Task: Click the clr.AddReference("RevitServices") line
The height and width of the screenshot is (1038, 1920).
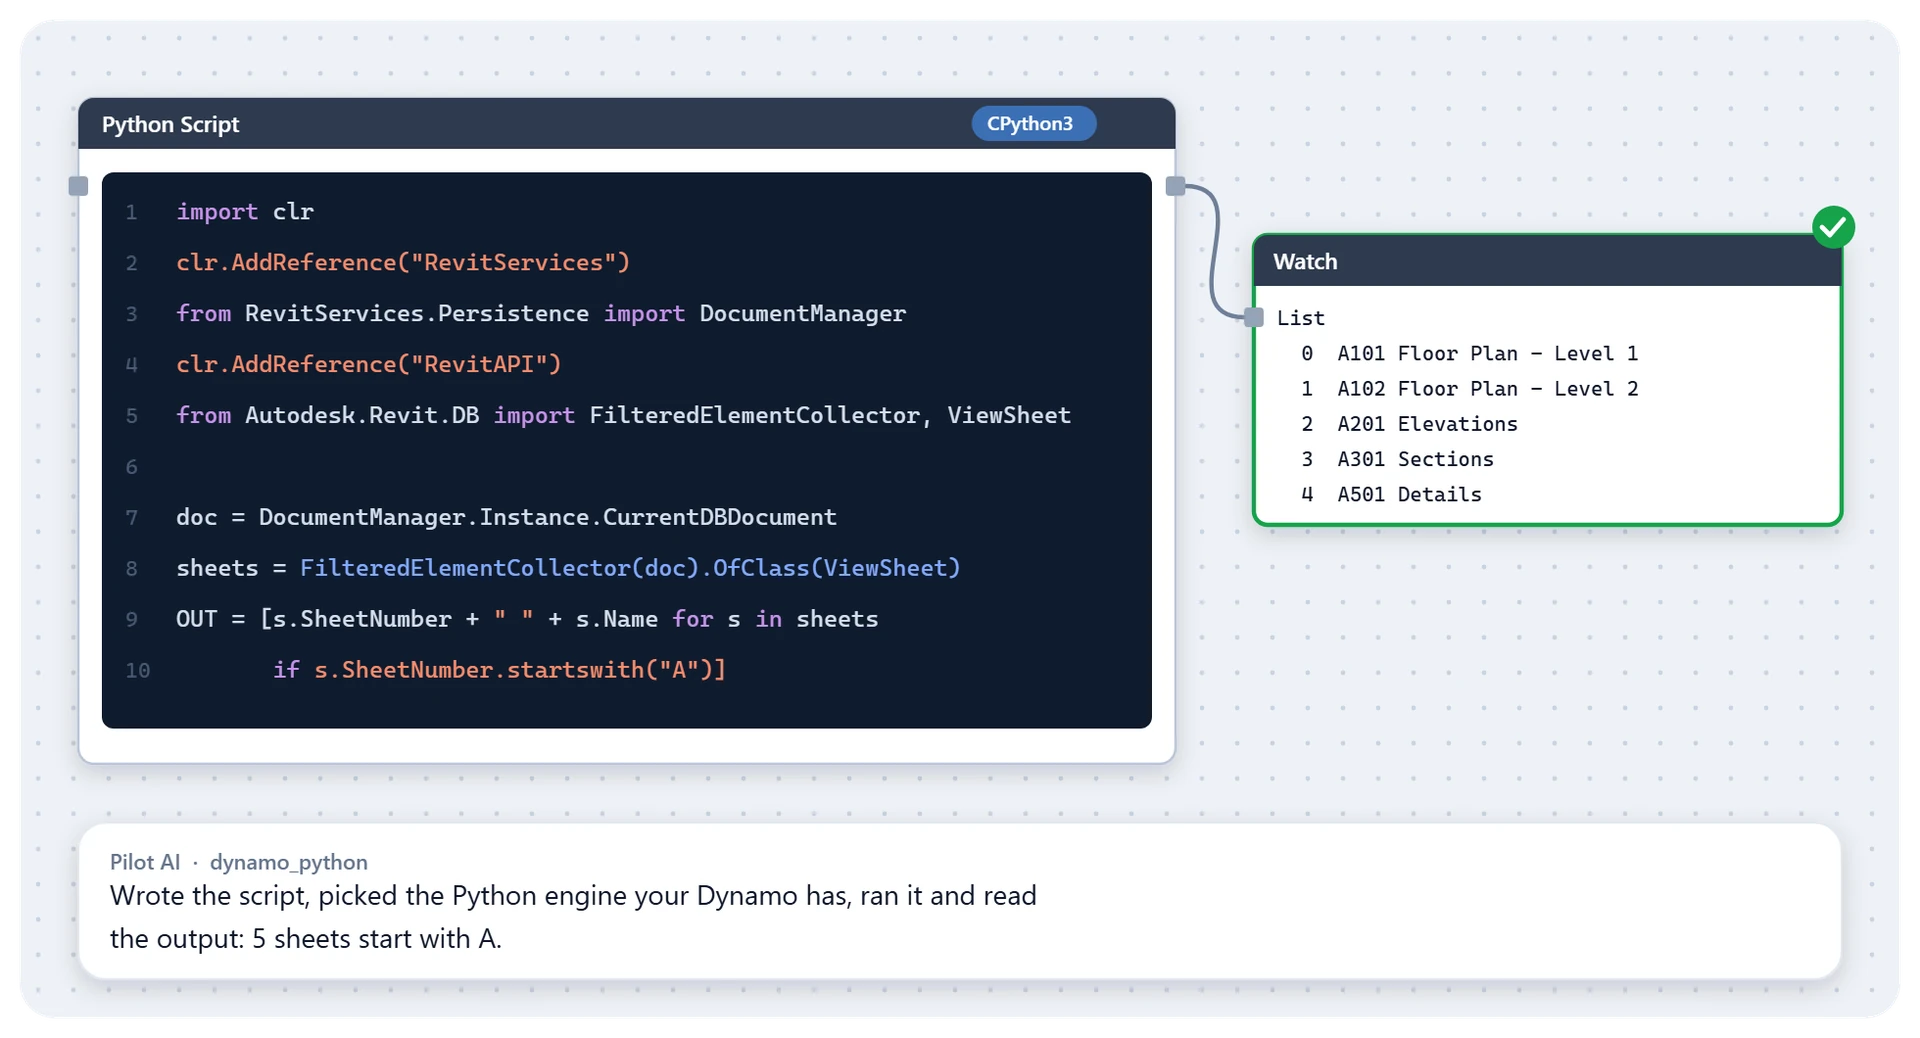Action: pyautogui.click(x=403, y=263)
